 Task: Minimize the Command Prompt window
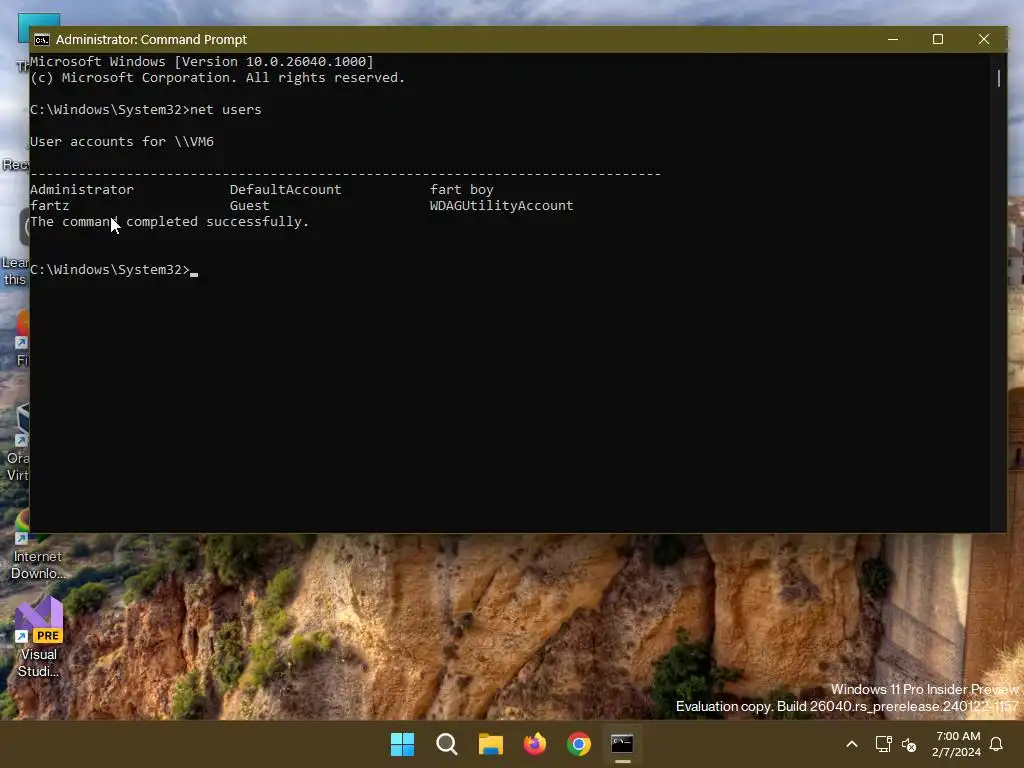893,39
